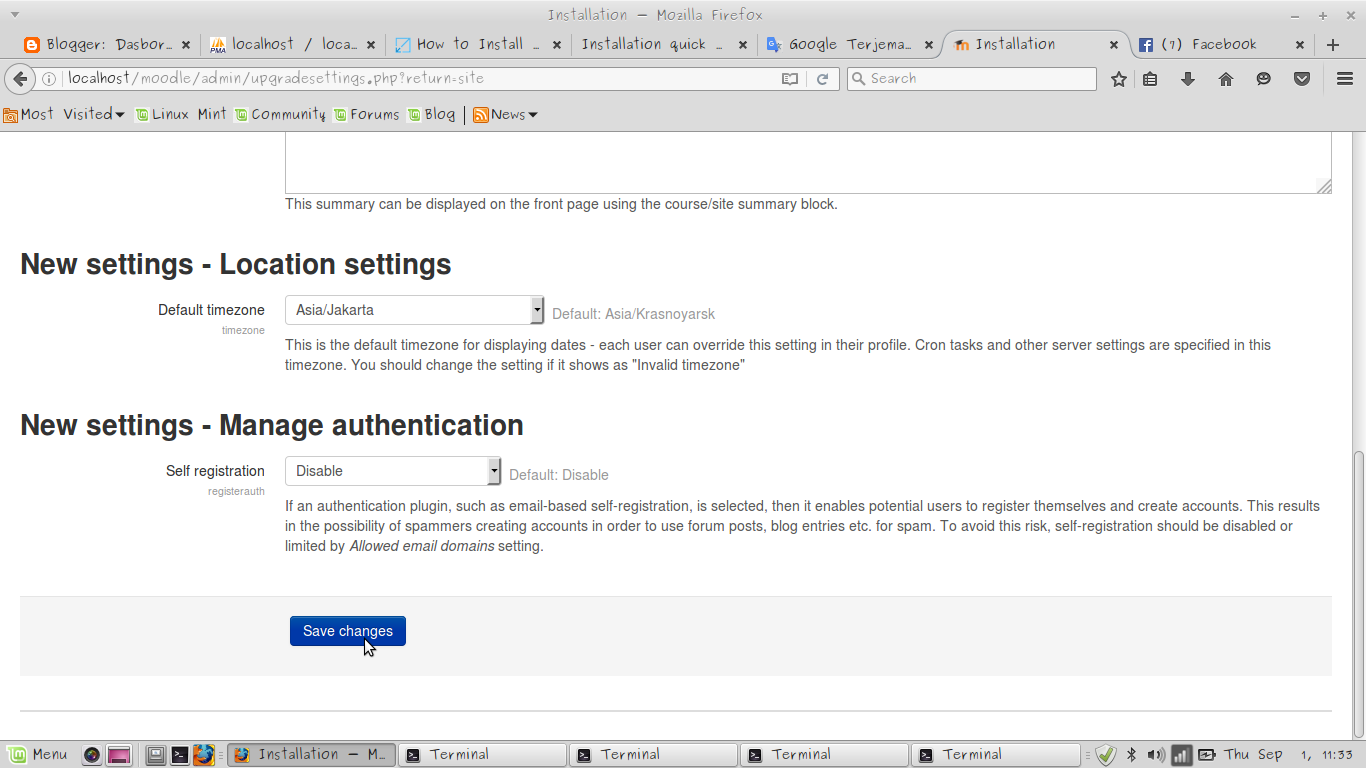Image resolution: width=1366 pixels, height=768 pixels.
Task: Switch to the localhost phpMyAdmin tab
Action: [x=292, y=45]
